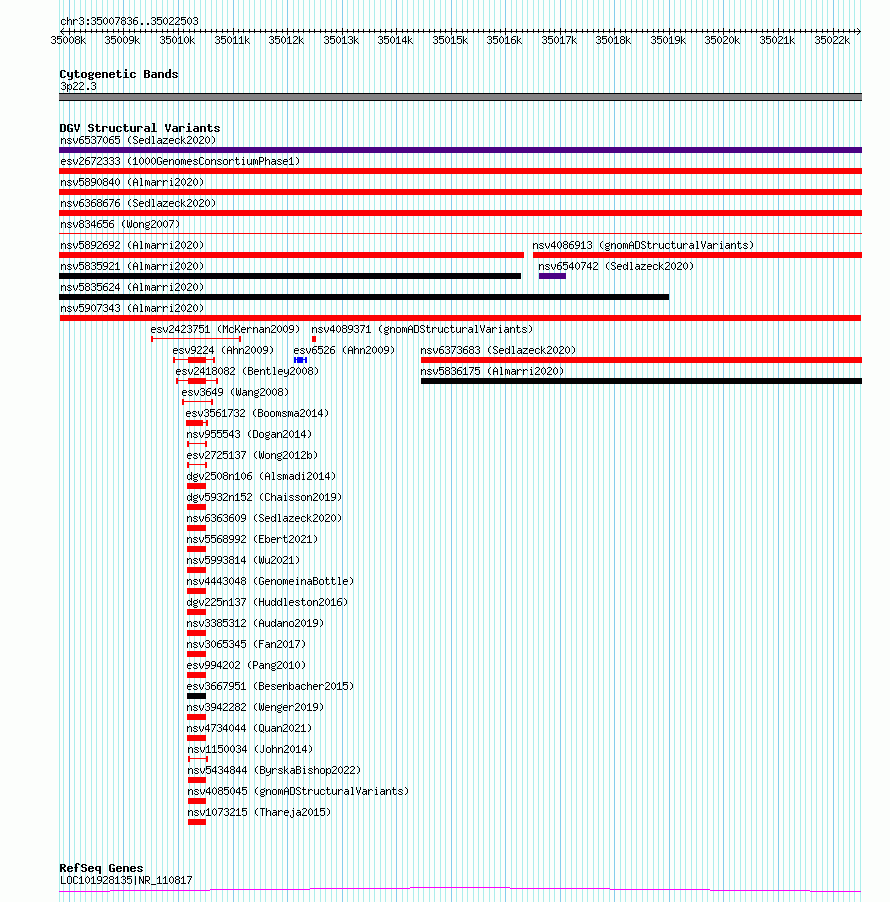This screenshot has height=902, width=890.
Task: Open esv9224 (Ahn2009) label
Action: [x=223, y=350]
